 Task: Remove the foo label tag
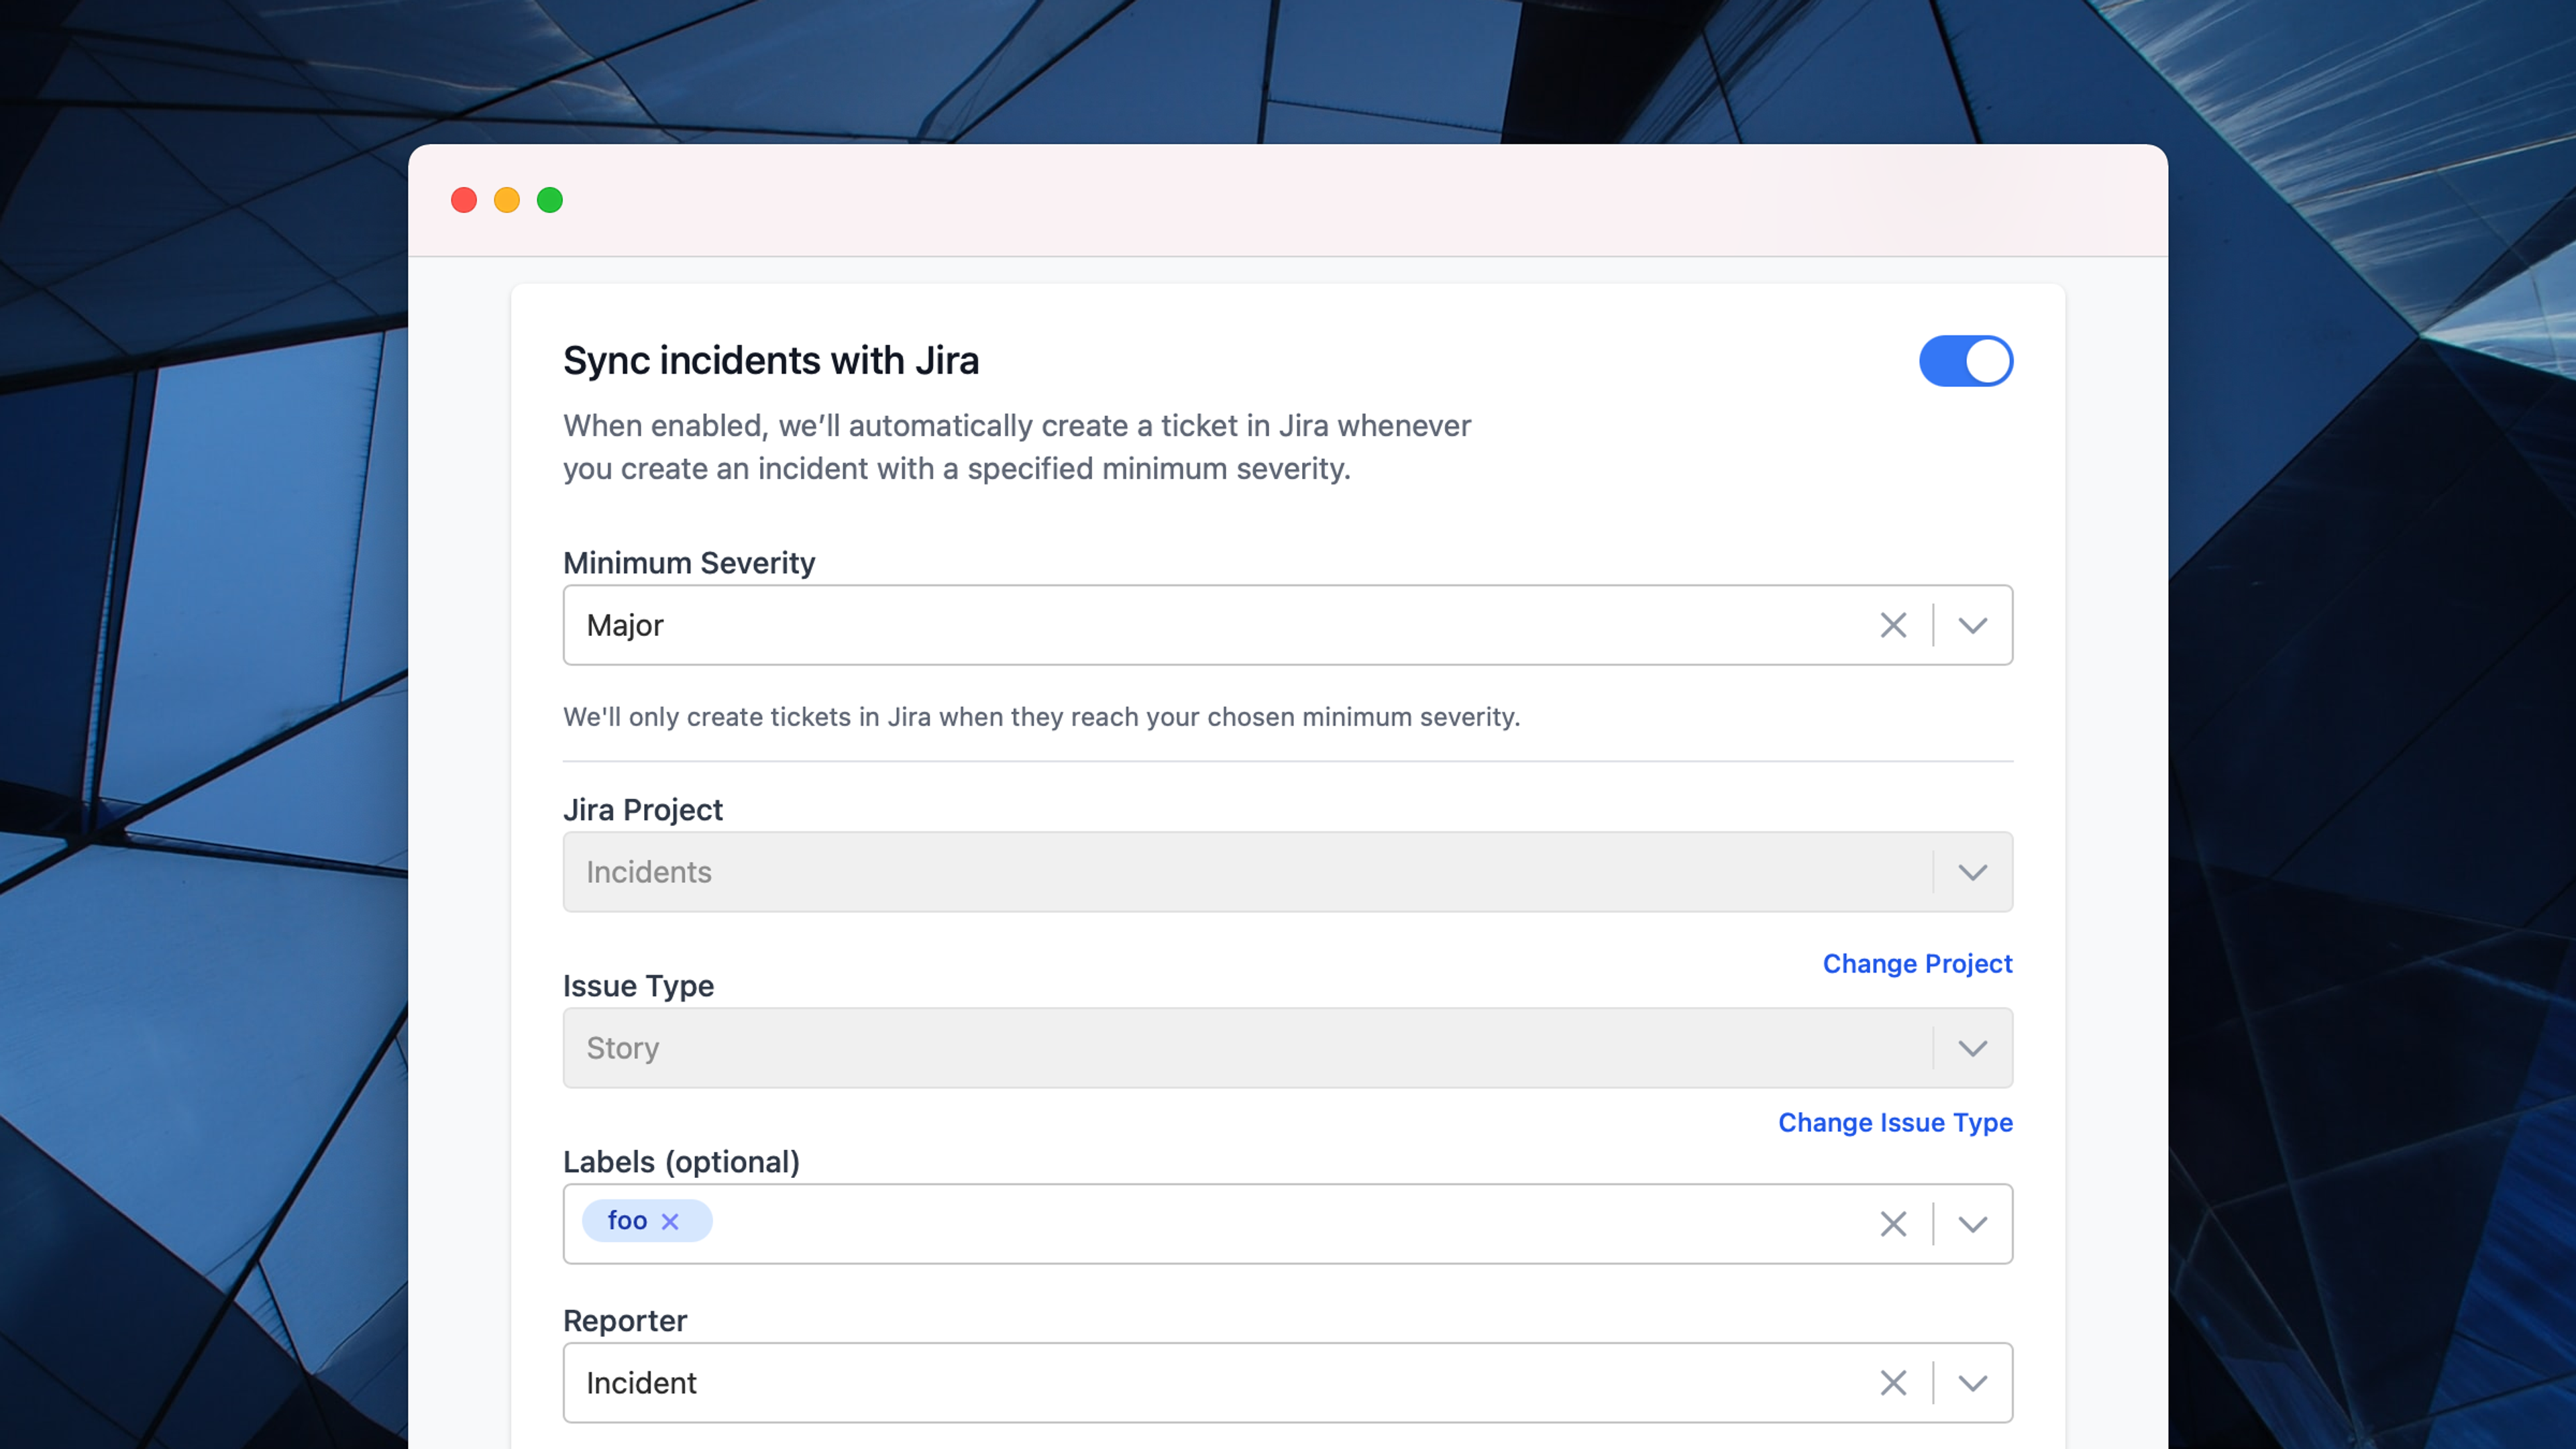point(670,1221)
